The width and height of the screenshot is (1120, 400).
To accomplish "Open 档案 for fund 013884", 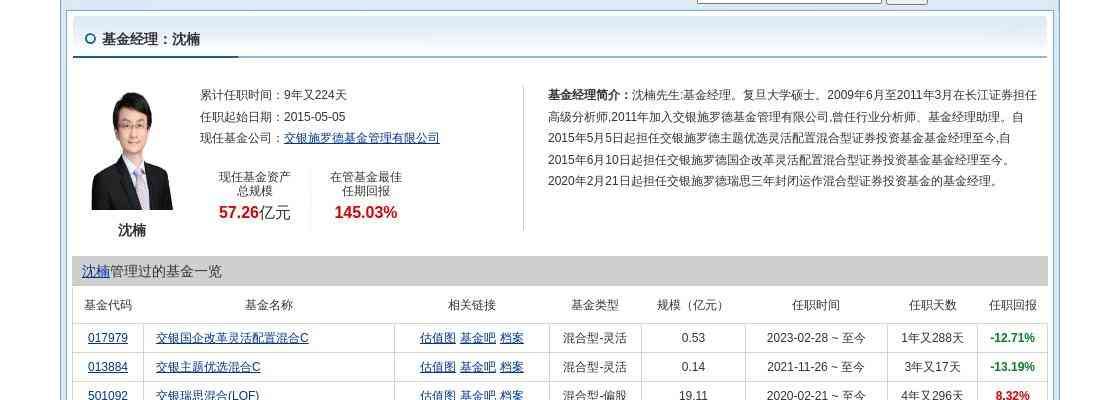I will coord(512,367).
